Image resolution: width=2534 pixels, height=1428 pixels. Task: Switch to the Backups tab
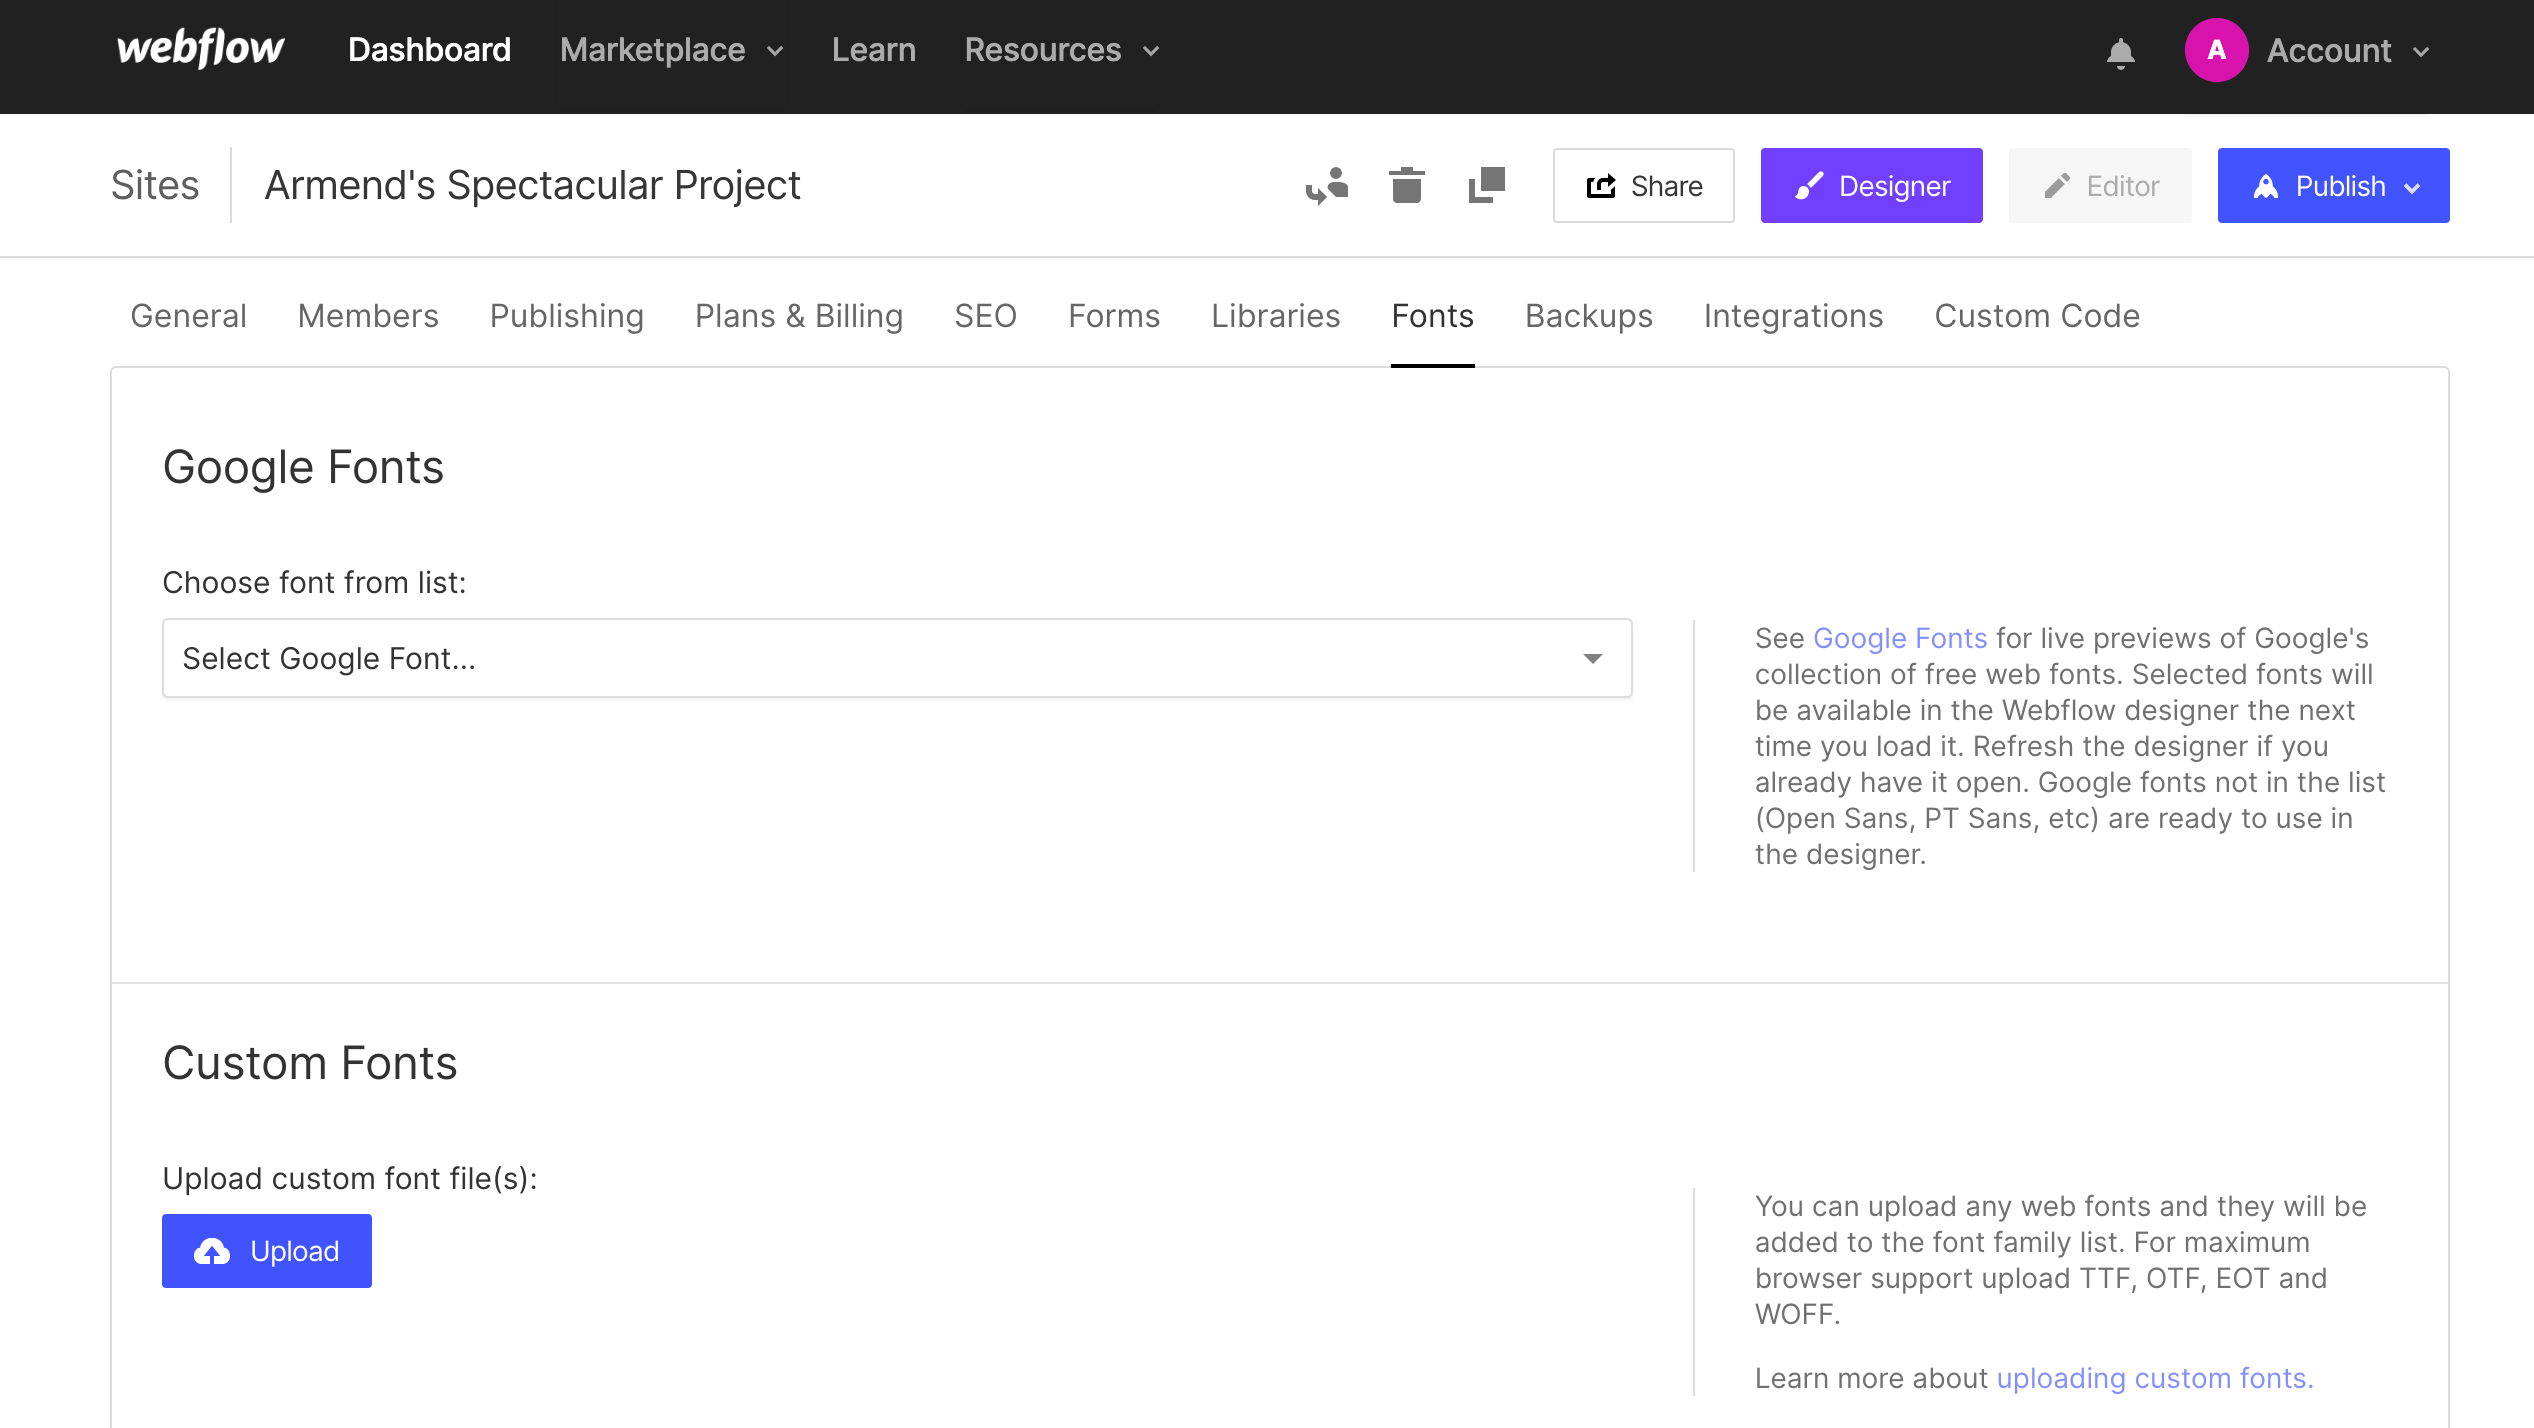tap(1588, 316)
